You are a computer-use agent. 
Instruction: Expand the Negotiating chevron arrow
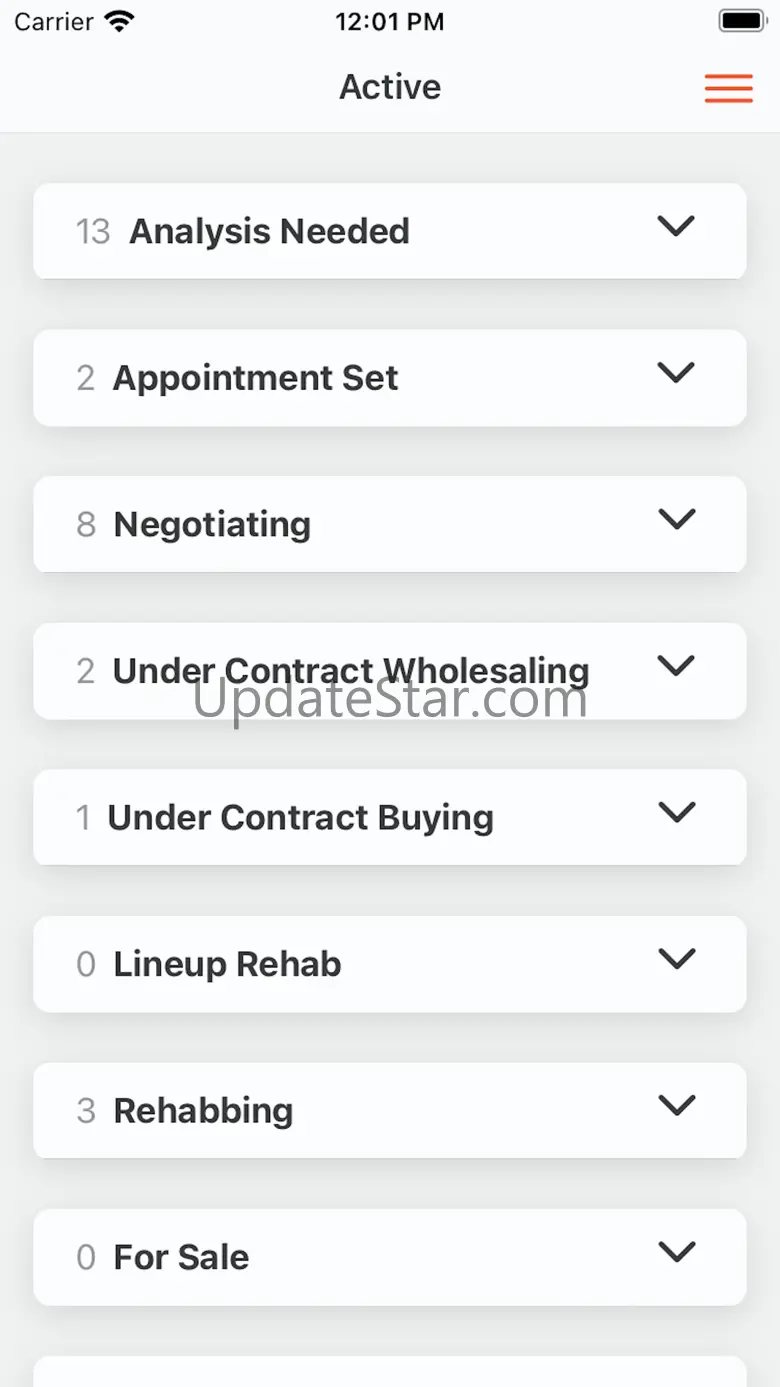pyautogui.click(x=676, y=519)
